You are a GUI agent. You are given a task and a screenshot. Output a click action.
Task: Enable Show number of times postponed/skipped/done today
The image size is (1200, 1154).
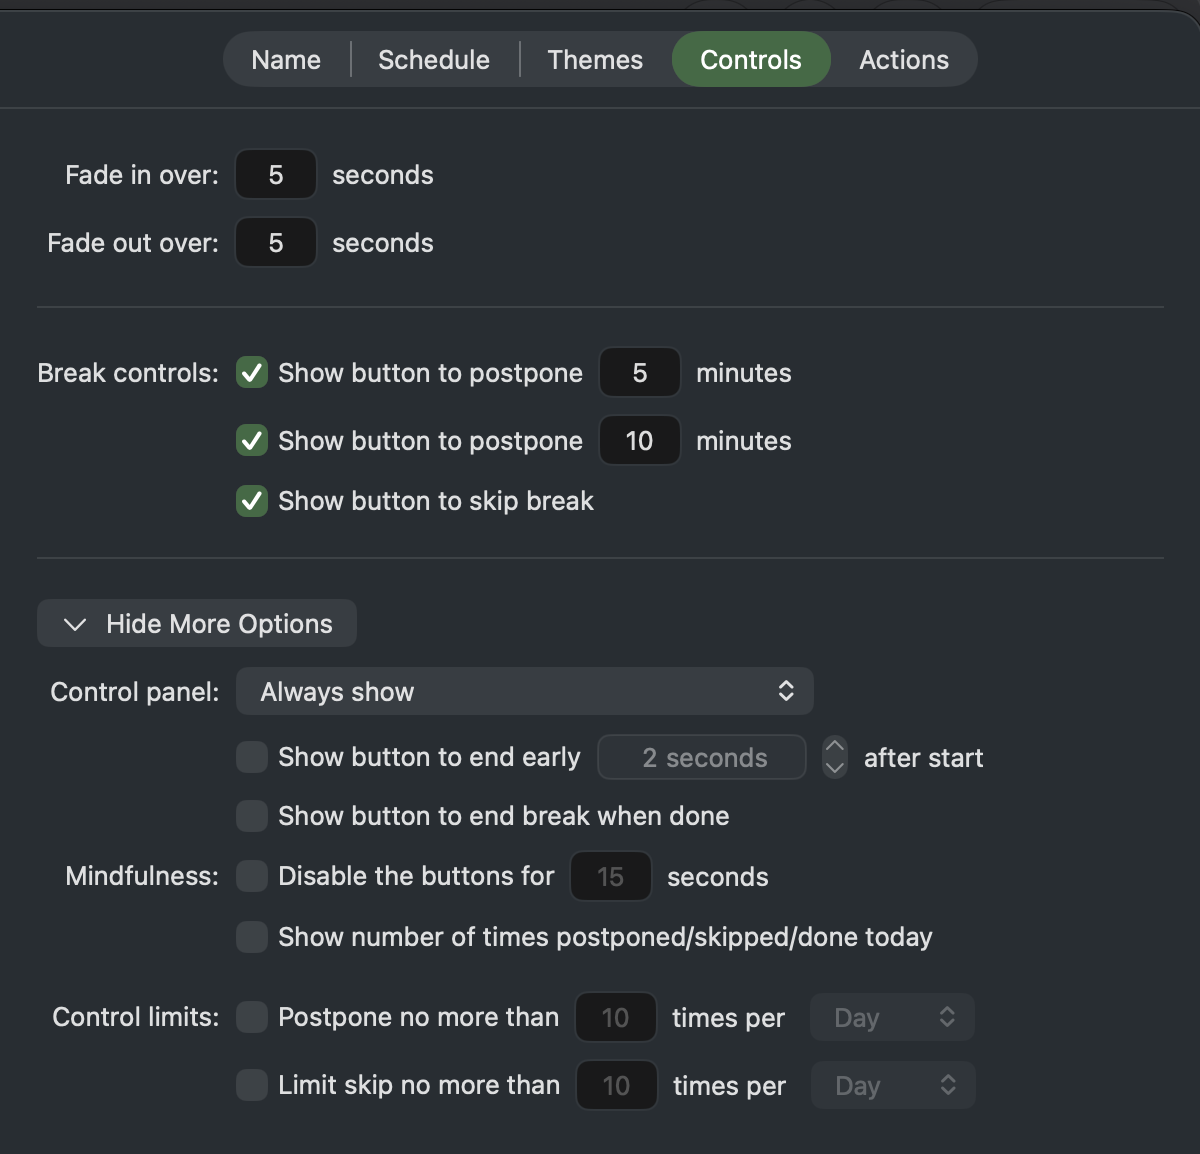252,937
